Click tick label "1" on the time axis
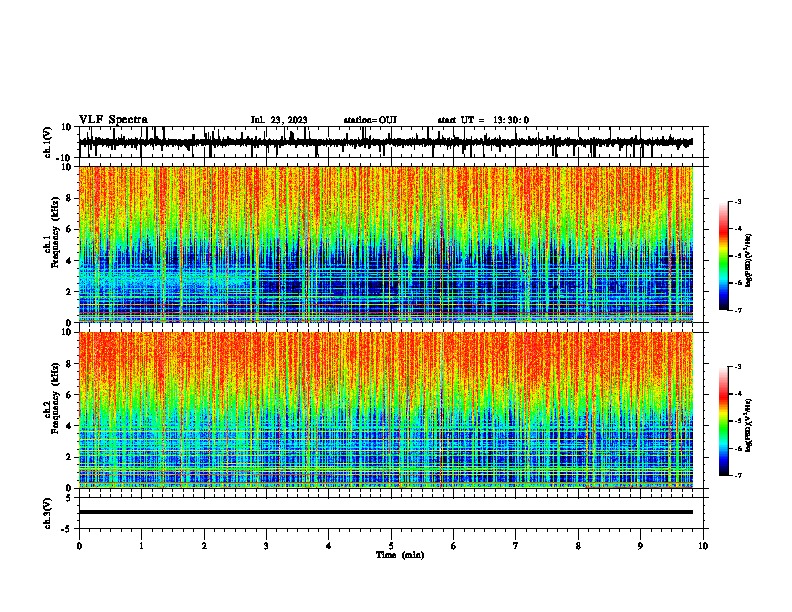This screenshot has width=792, height=612. point(141,546)
